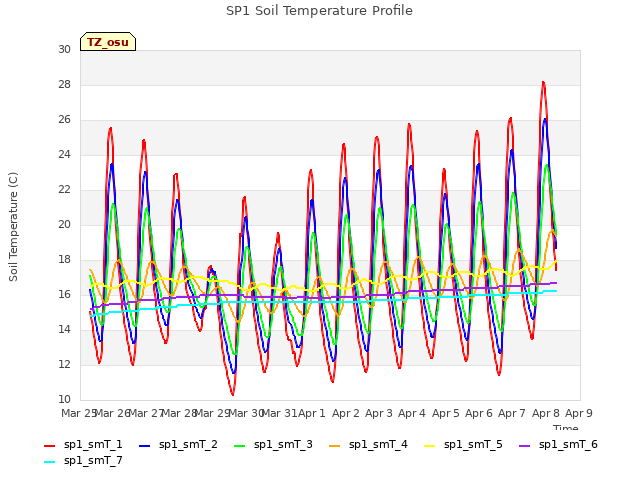The image size is (640, 480).
Task: Click the purple sp1_smT_6 legend swatch
Action: (x=525, y=446)
